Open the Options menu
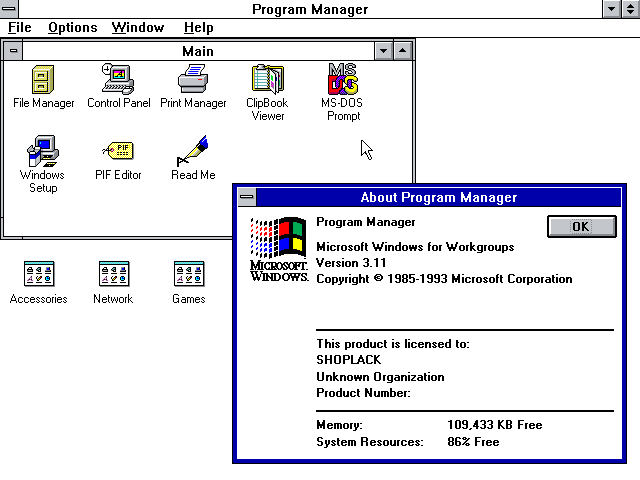This screenshot has width=640, height=480. tap(73, 28)
